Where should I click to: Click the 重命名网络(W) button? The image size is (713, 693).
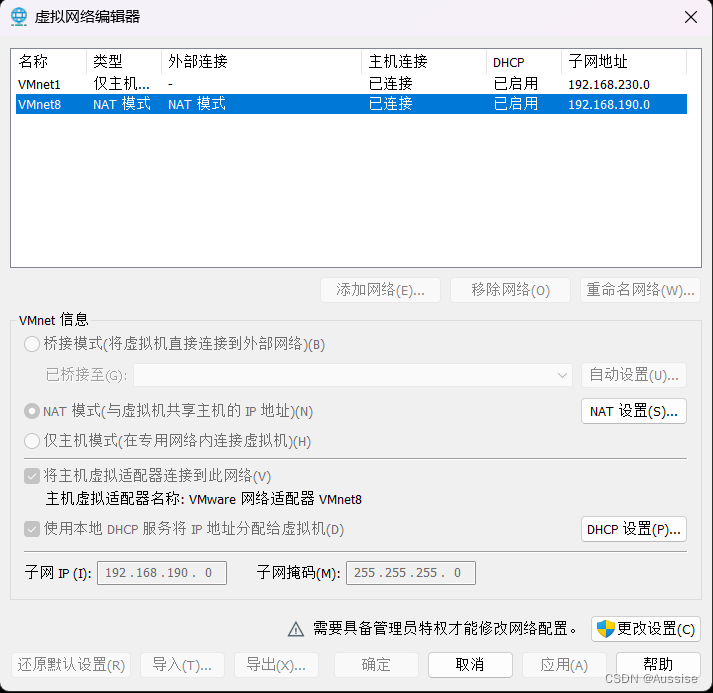(x=640, y=290)
